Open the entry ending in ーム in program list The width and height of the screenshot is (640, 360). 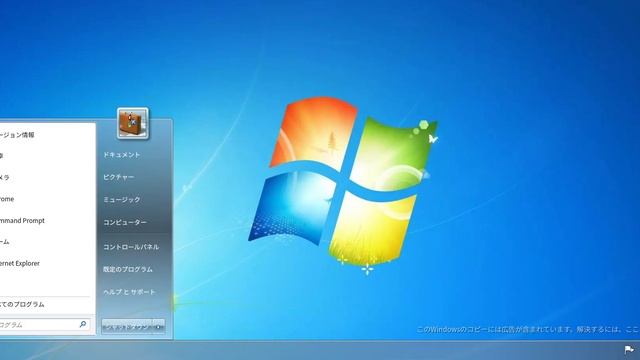click(4, 242)
